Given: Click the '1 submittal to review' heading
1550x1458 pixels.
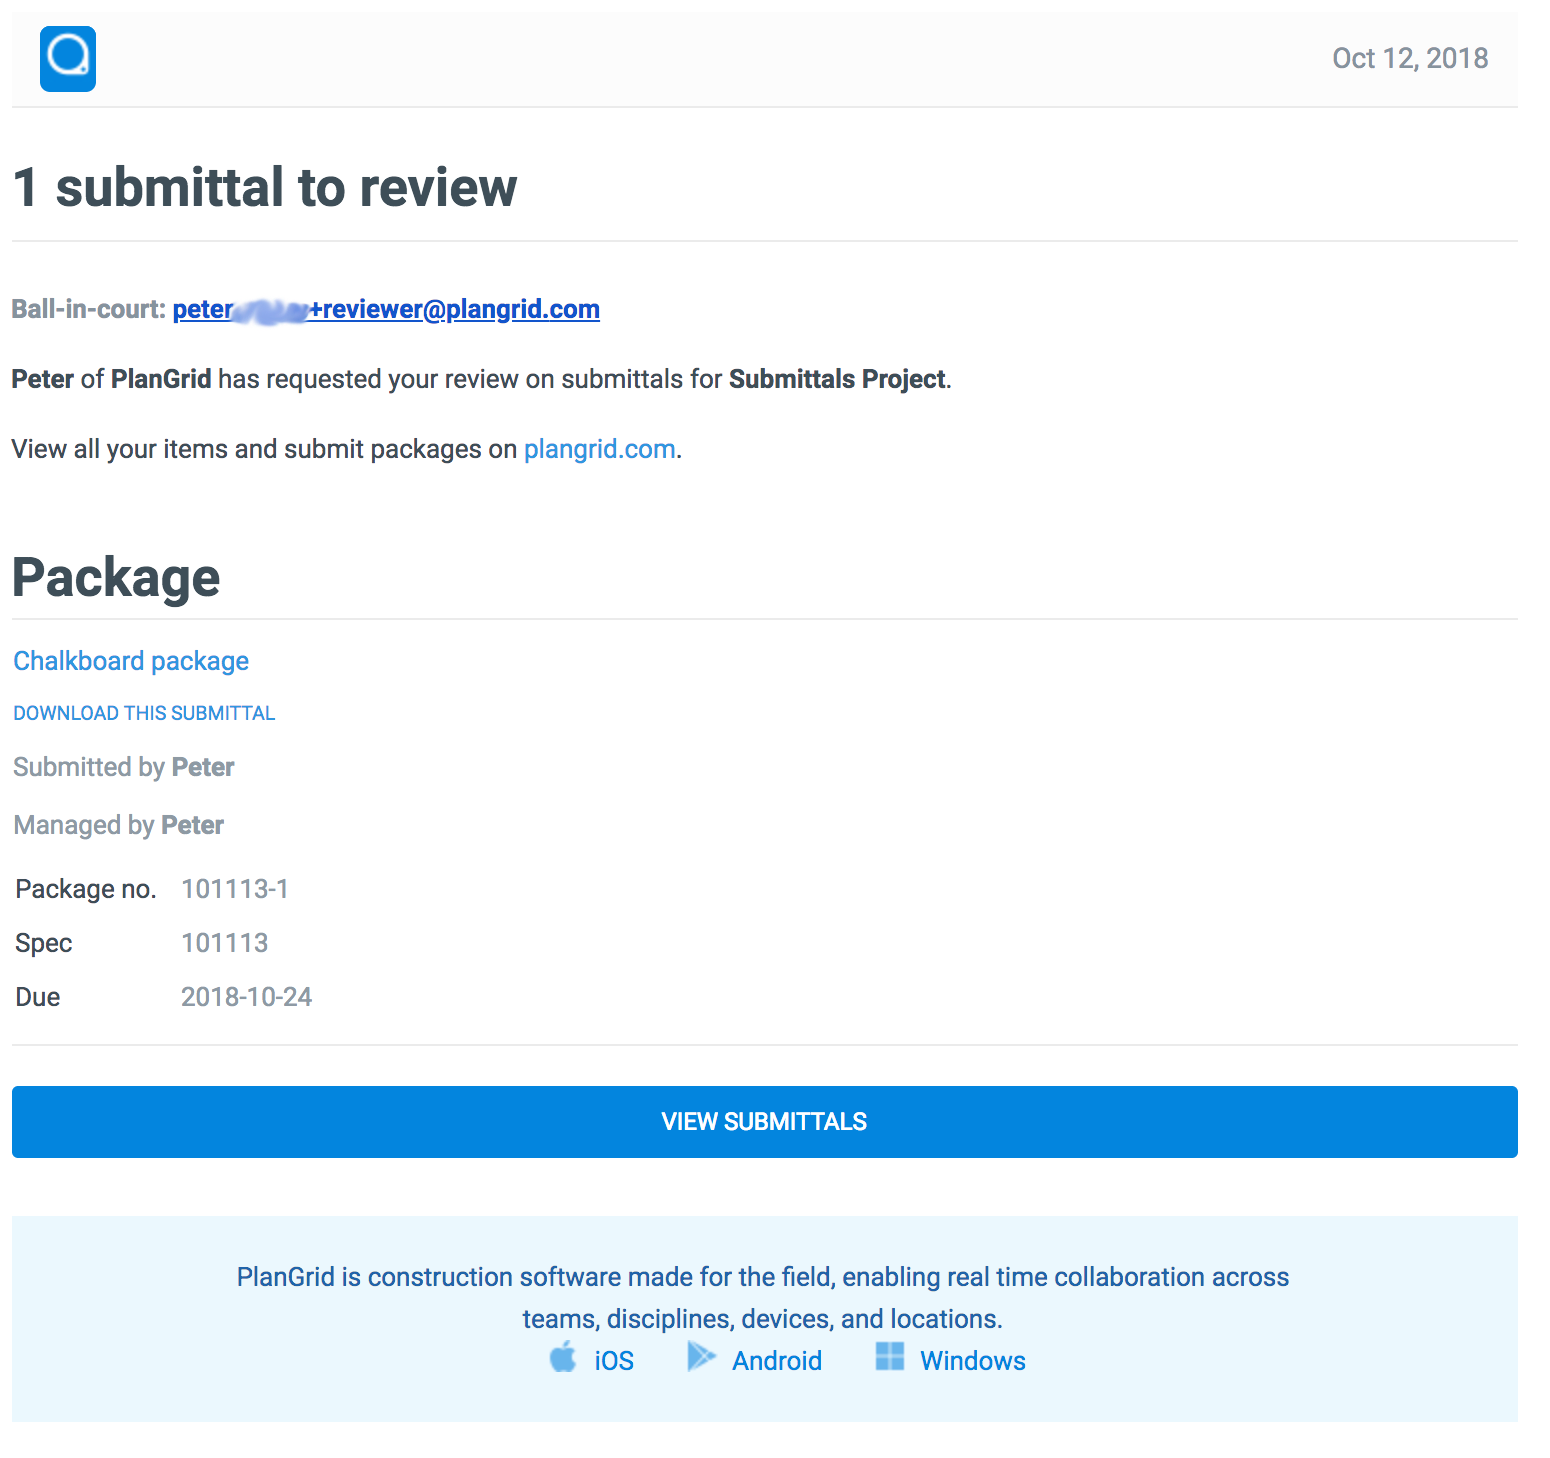Looking at the screenshot, I should [265, 187].
